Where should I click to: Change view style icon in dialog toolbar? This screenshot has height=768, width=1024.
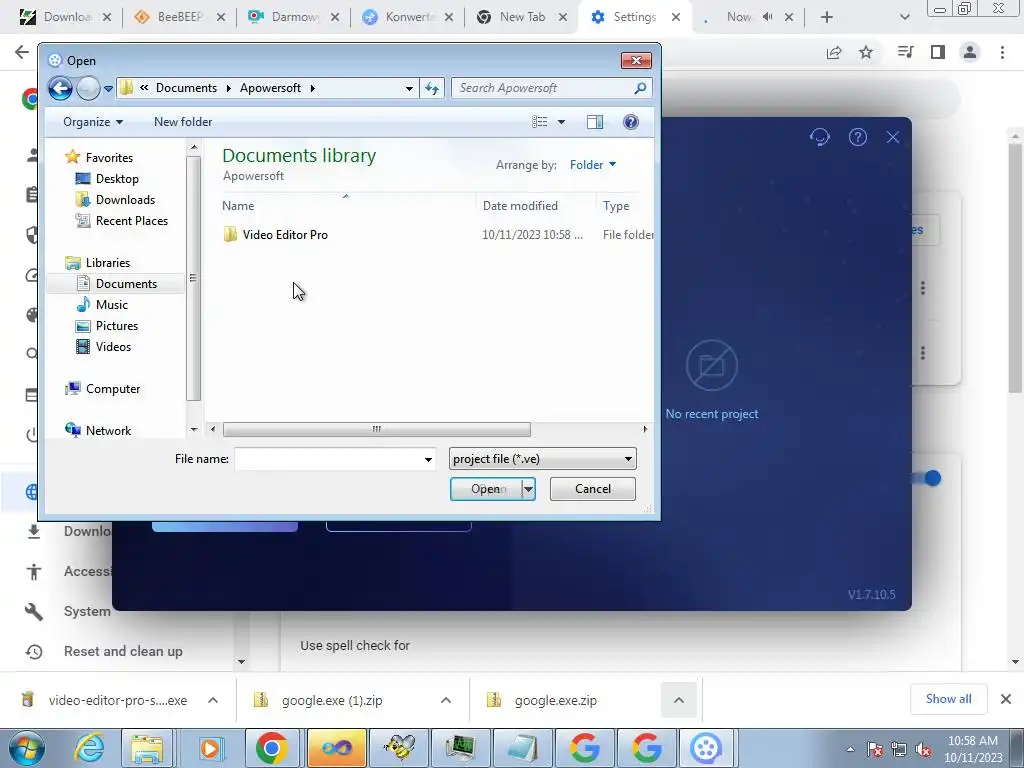click(x=539, y=122)
